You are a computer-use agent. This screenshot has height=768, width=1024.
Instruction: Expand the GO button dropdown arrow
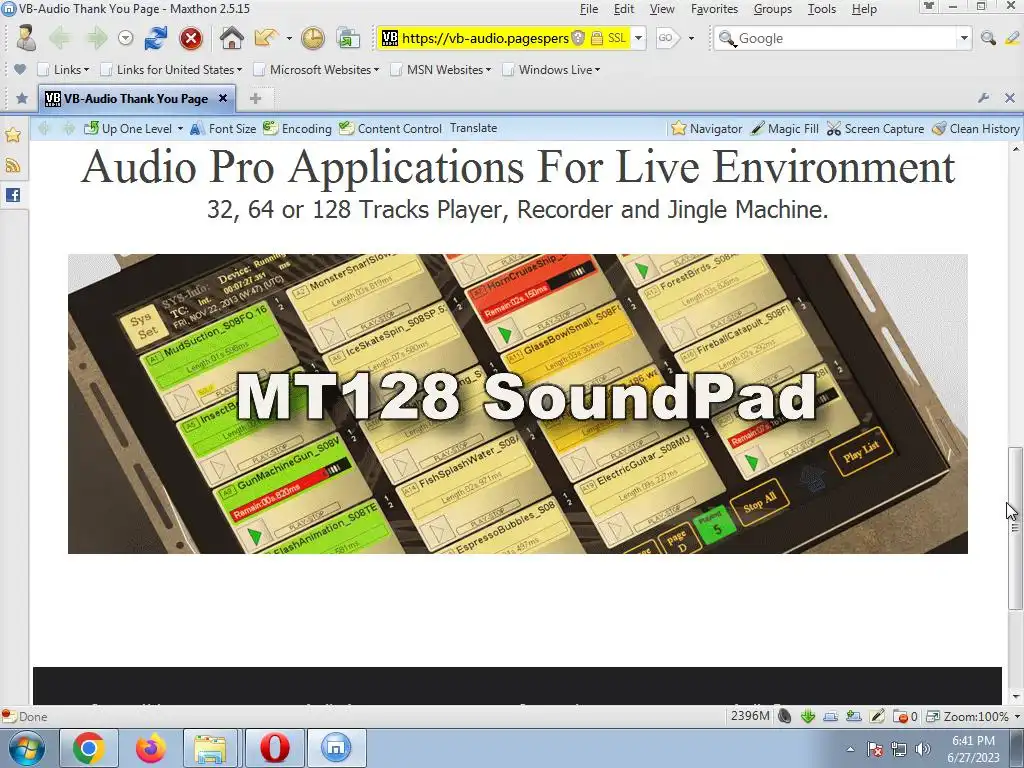click(x=691, y=39)
